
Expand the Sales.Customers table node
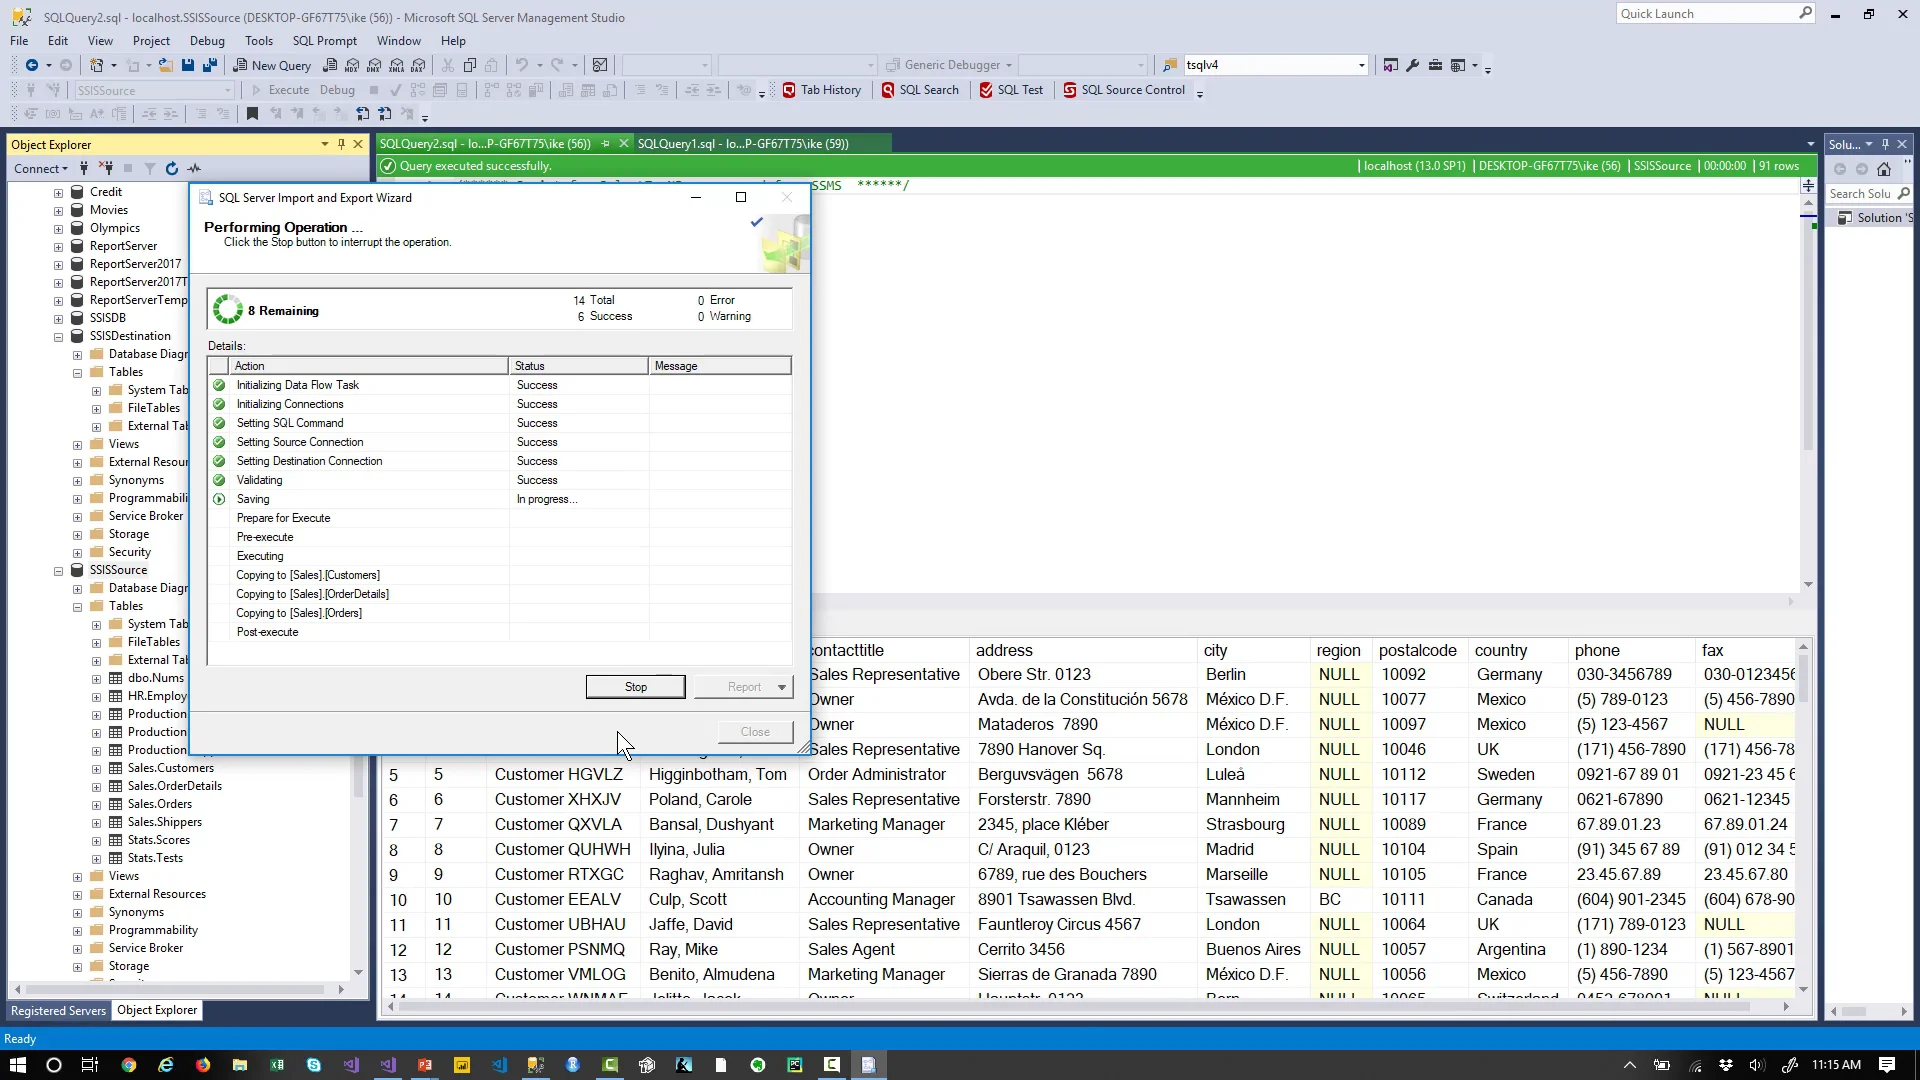point(97,769)
